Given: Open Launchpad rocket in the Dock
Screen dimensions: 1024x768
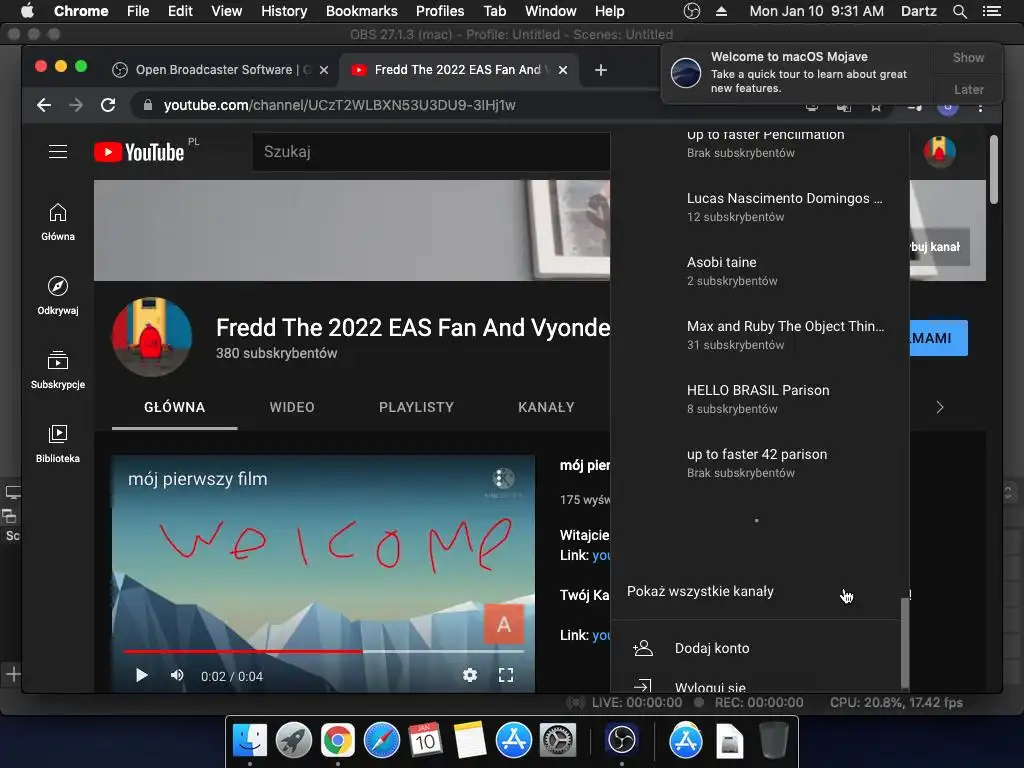Looking at the screenshot, I should 293,741.
